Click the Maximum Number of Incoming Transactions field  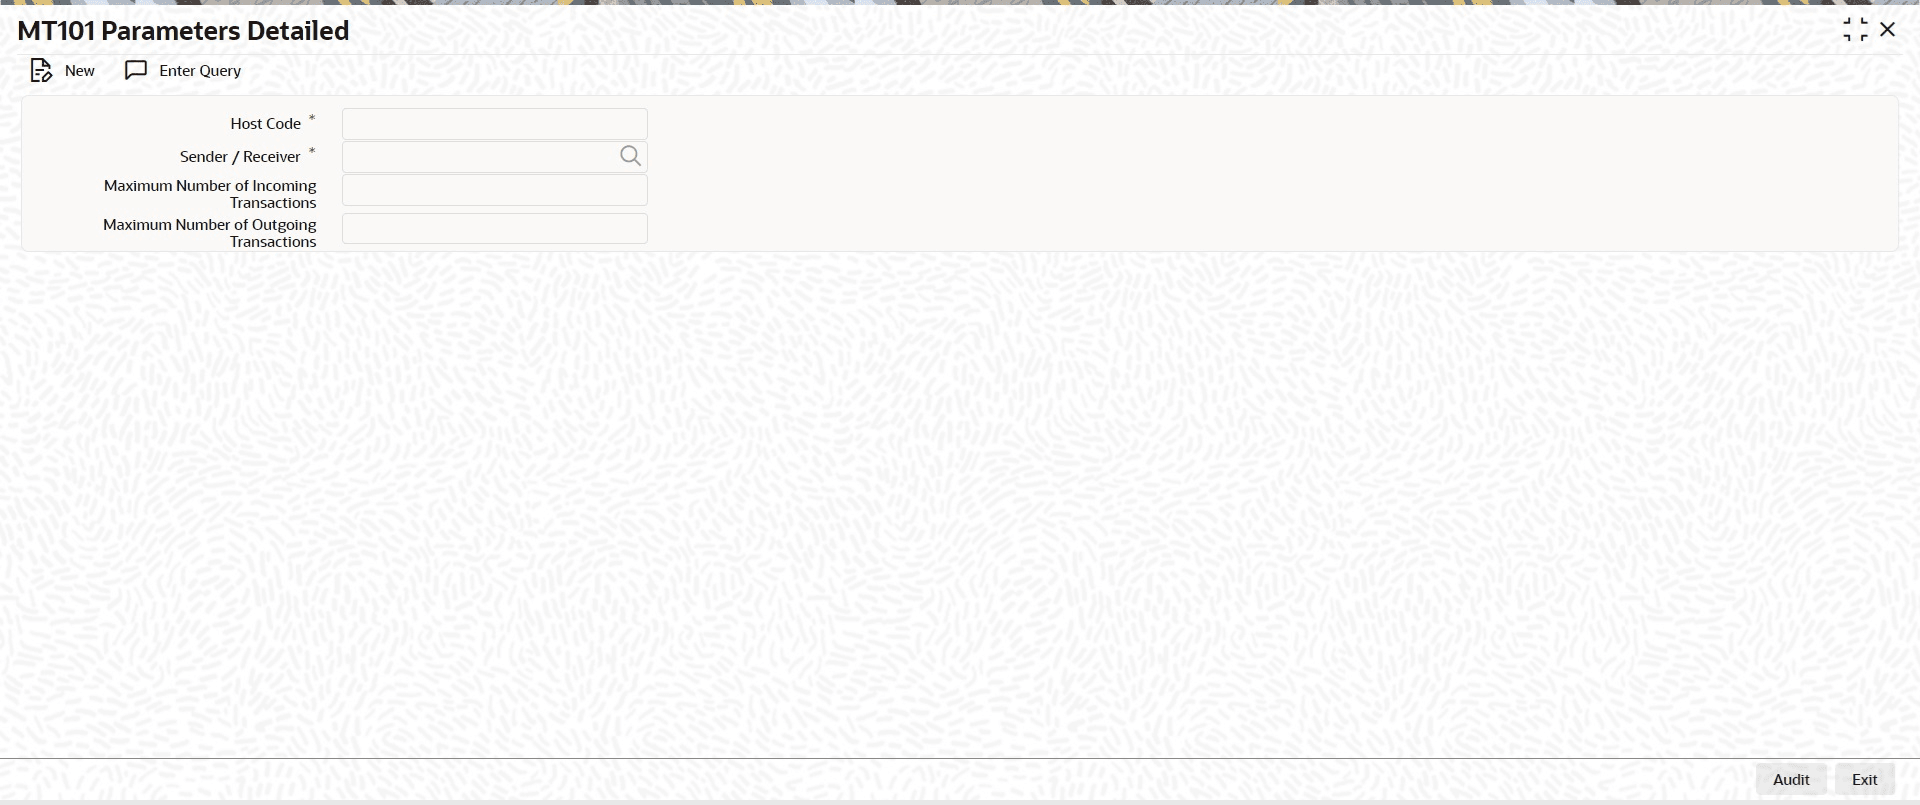pos(495,190)
